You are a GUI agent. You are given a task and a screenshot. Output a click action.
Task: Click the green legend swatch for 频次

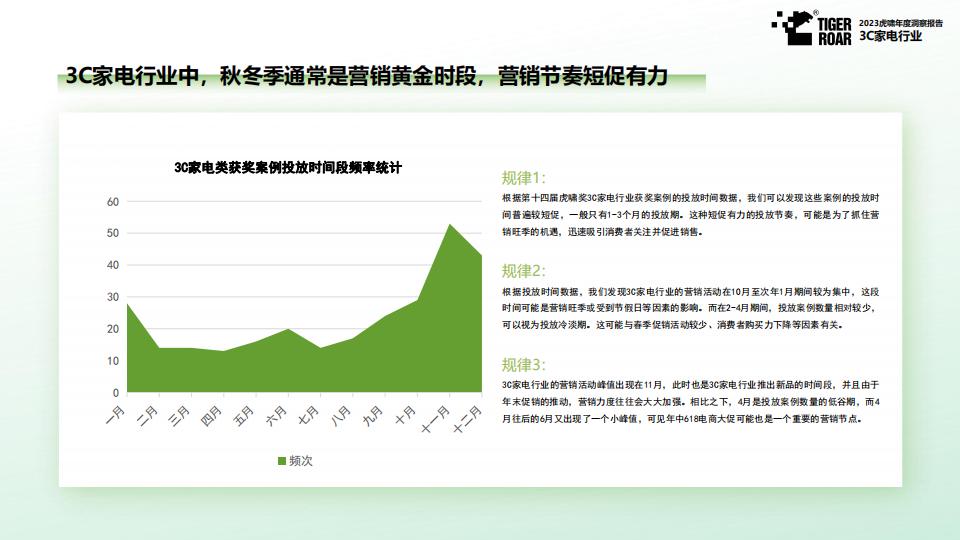tap(282, 461)
